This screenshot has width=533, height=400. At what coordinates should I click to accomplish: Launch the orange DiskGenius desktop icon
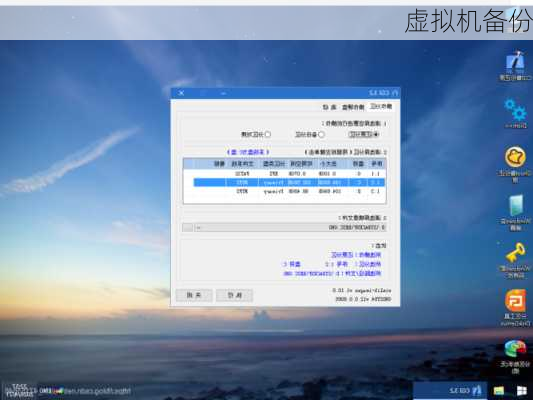(x=515, y=308)
